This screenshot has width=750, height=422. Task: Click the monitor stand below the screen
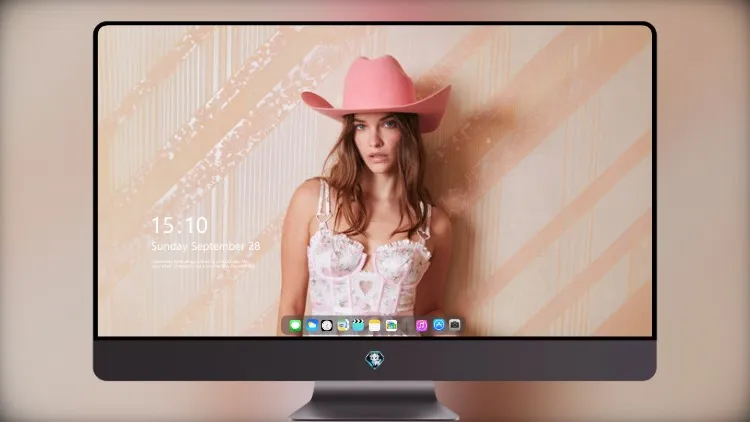pos(374,401)
